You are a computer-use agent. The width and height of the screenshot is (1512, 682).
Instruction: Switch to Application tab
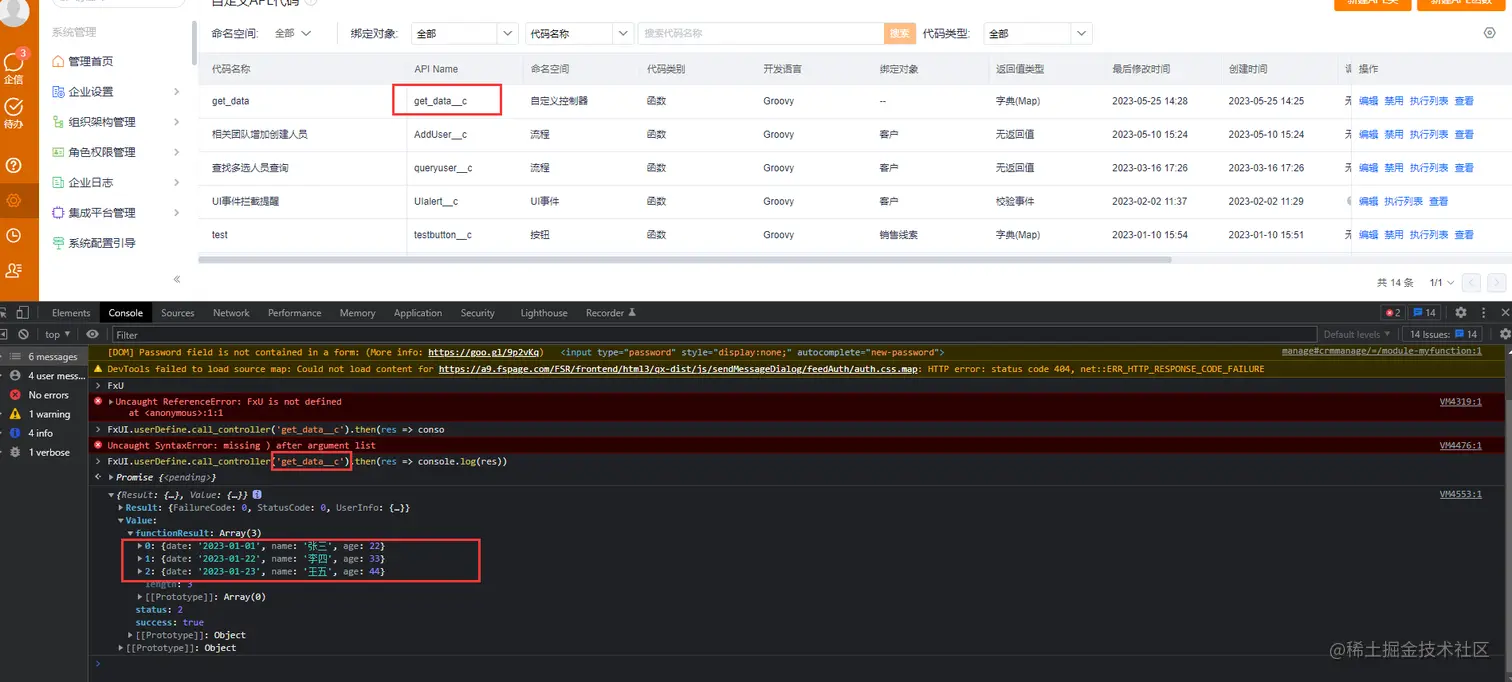coord(418,313)
